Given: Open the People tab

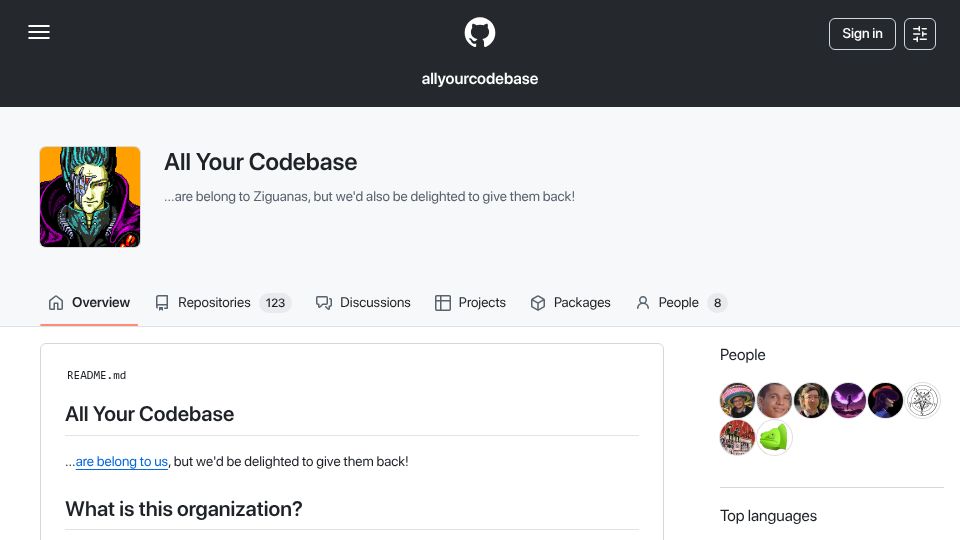Looking at the screenshot, I should pos(681,302).
